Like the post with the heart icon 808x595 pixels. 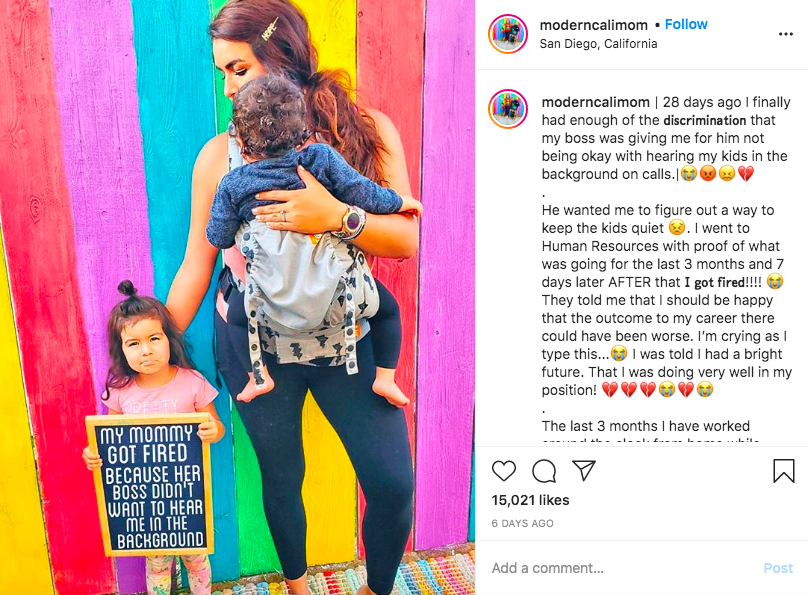[503, 471]
